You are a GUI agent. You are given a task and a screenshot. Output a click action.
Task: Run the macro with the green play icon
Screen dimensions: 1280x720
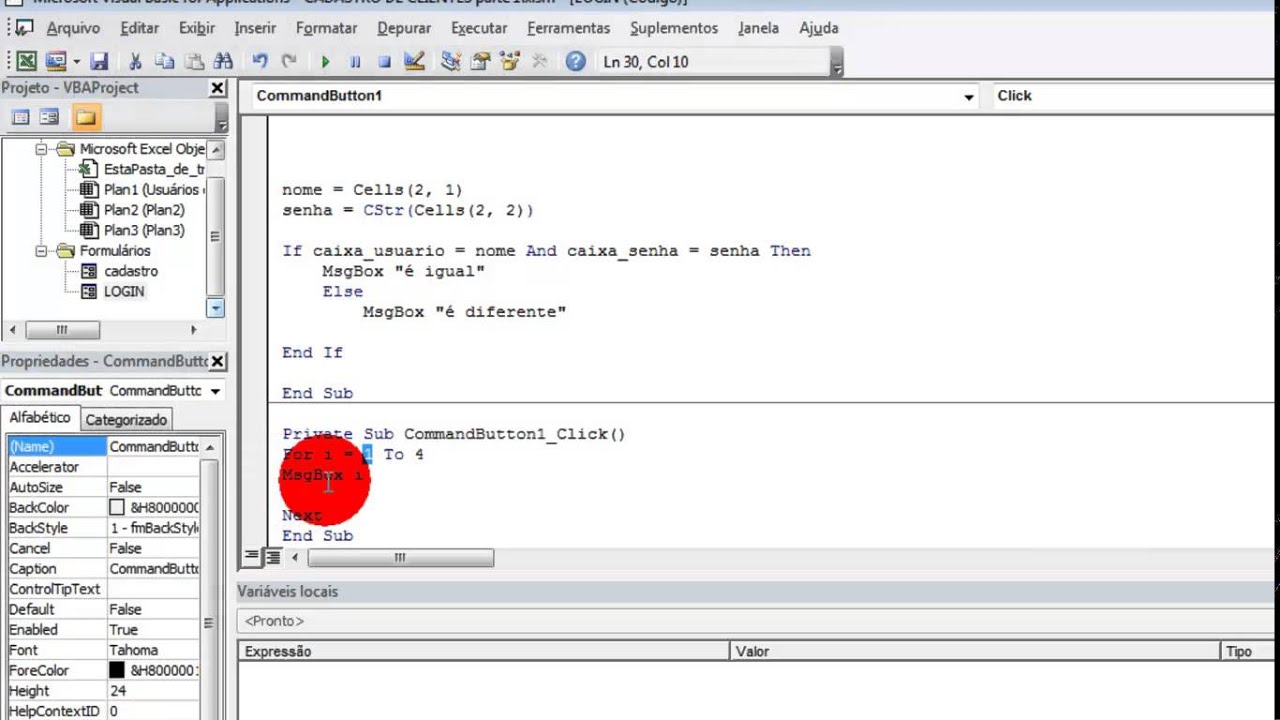(x=325, y=62)
